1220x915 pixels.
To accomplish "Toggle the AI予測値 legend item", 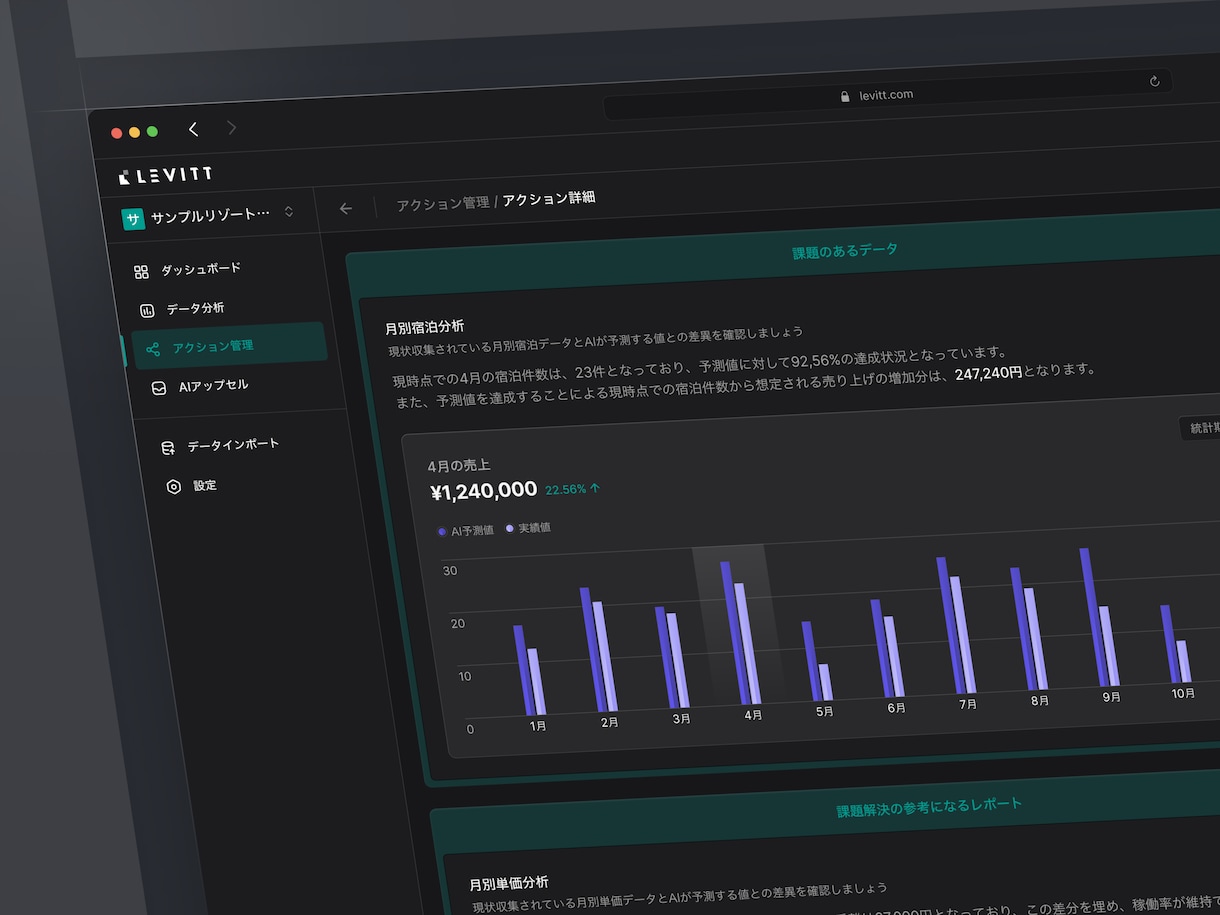I will (466, 530).
